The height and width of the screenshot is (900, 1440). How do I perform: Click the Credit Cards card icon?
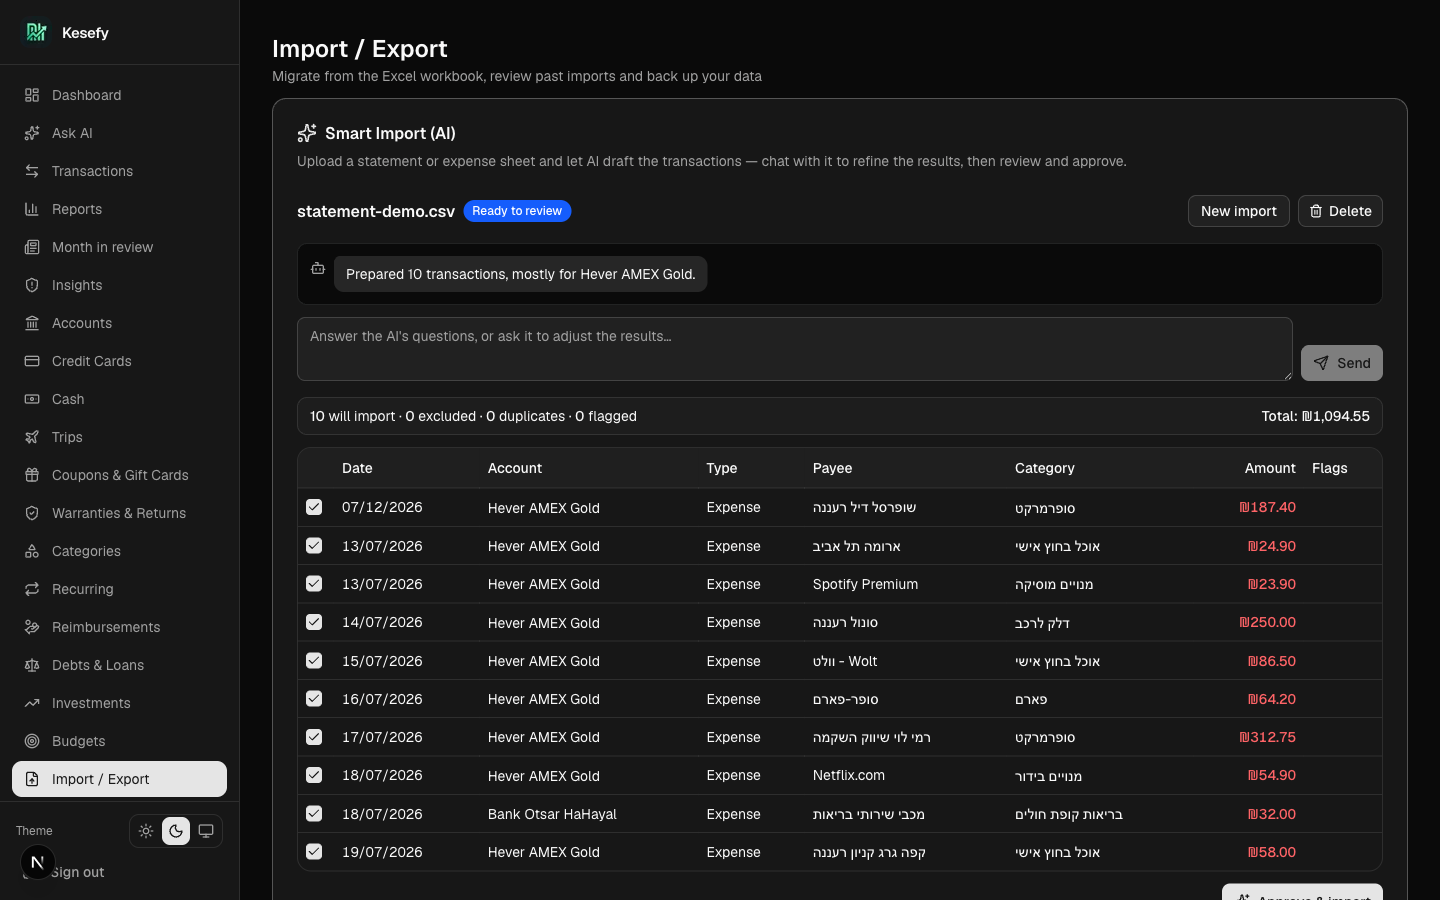pos(32,361)
